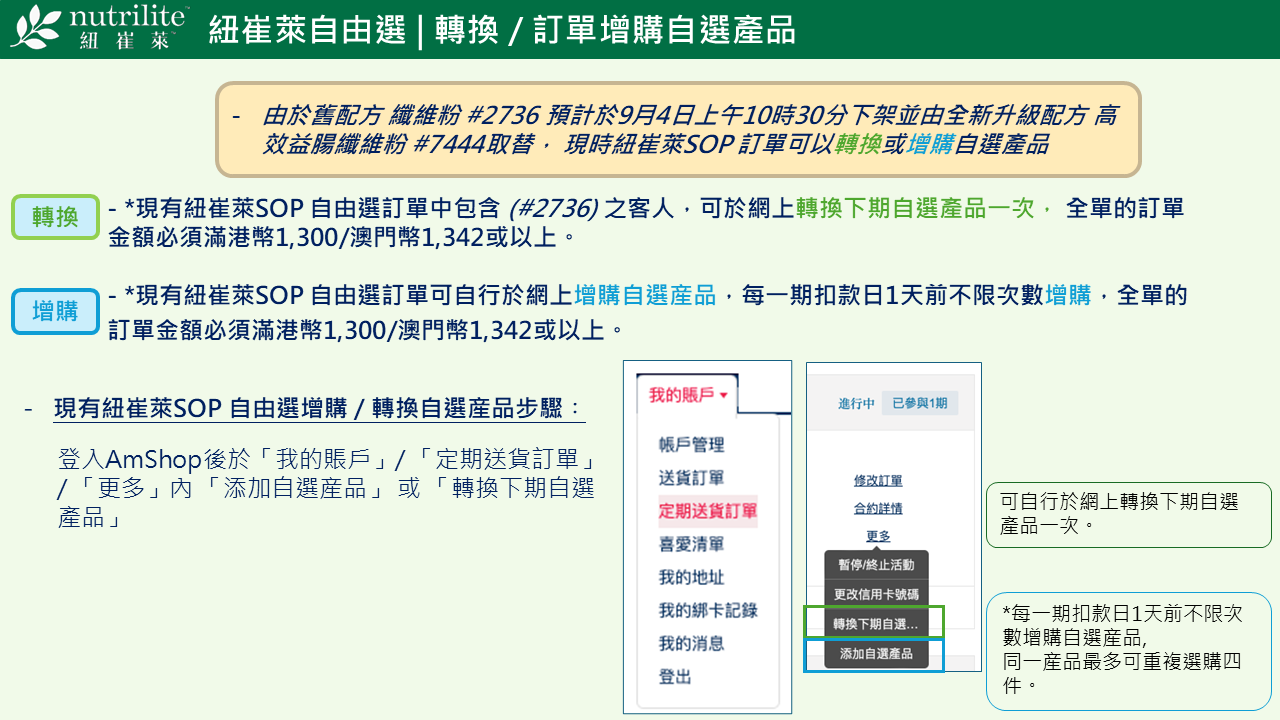Click the 登入AmShop後於 instruction paragraph
This screenshot has height=720, width=1280.
328,489
